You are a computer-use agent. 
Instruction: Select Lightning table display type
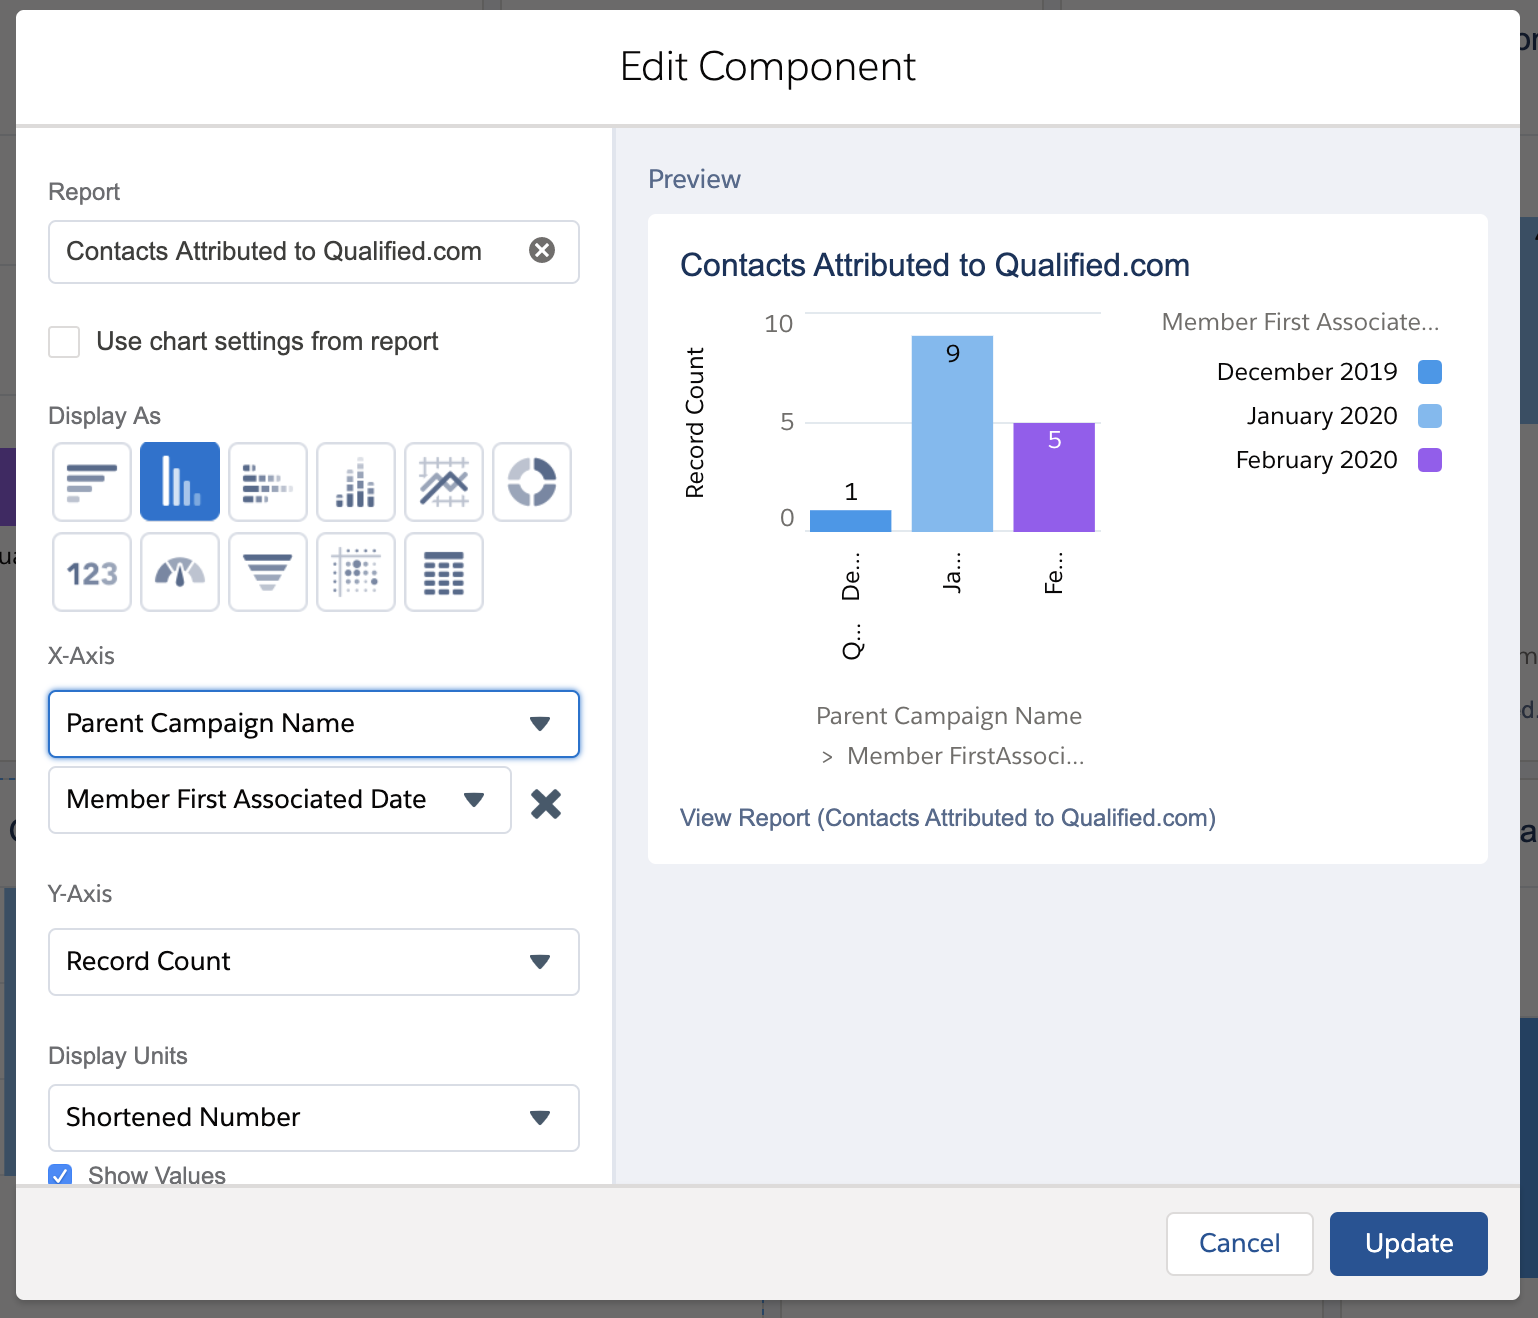[444, 572]
